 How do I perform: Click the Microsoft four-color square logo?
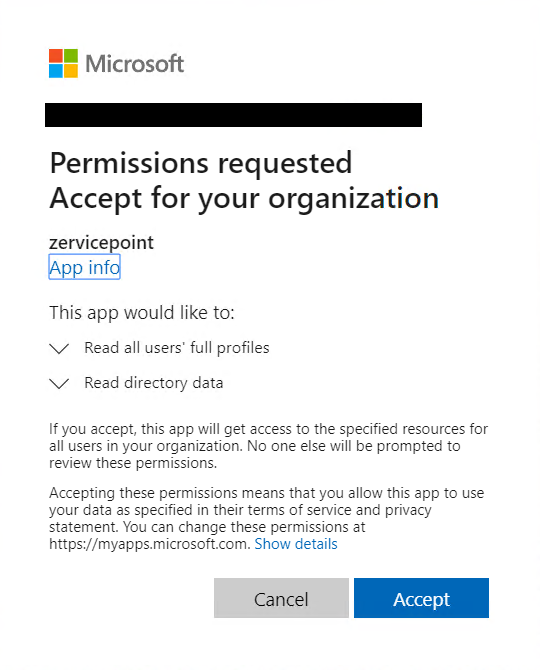click(x=63, y=63)
